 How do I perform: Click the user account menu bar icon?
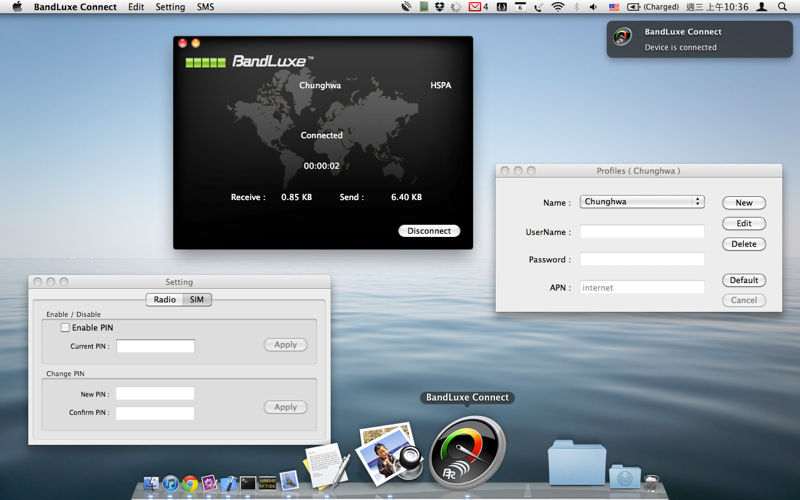coord(761,7)
